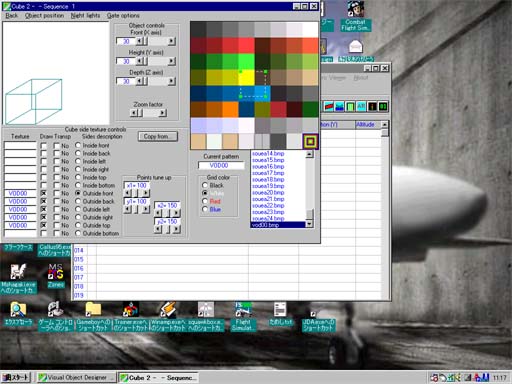Click the red toolbar icon in the background window
This screenshot has width=512, height=384.
point(329,106)
